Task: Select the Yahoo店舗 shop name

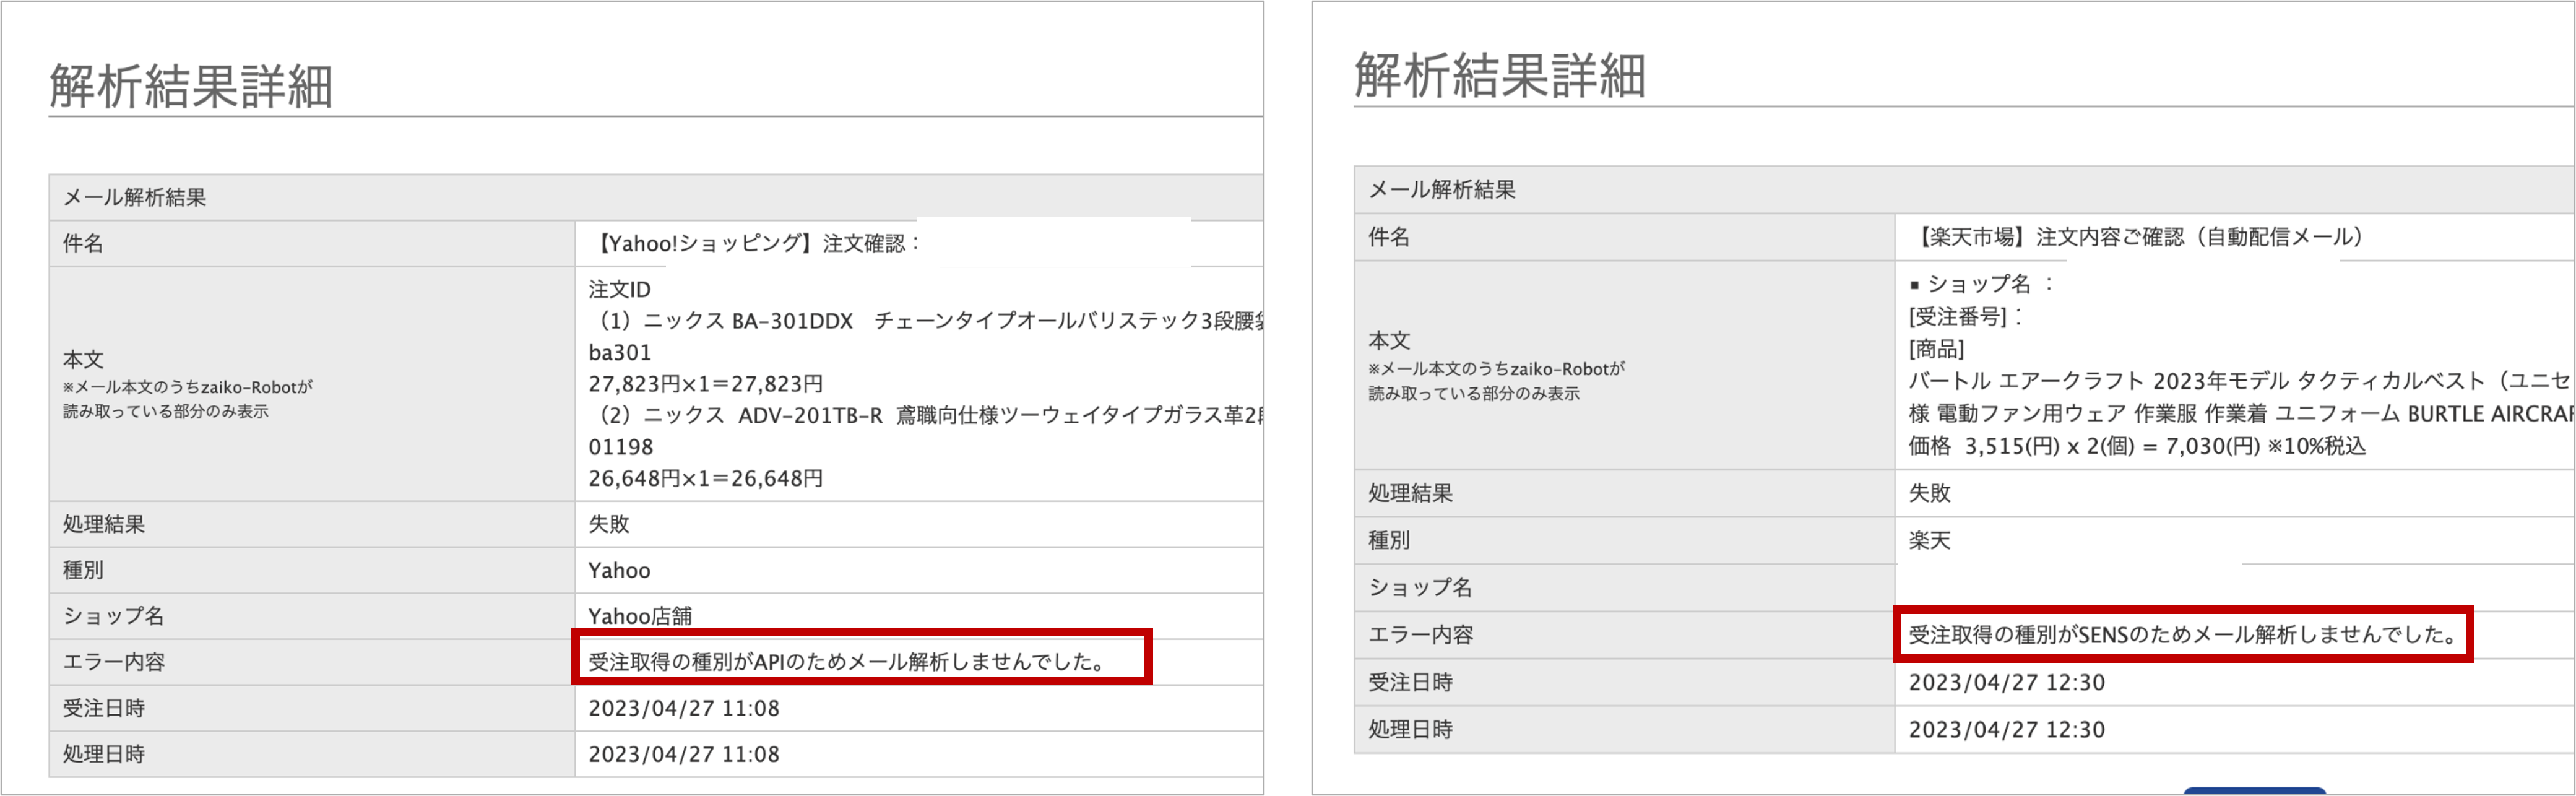Action: [640, 616]
